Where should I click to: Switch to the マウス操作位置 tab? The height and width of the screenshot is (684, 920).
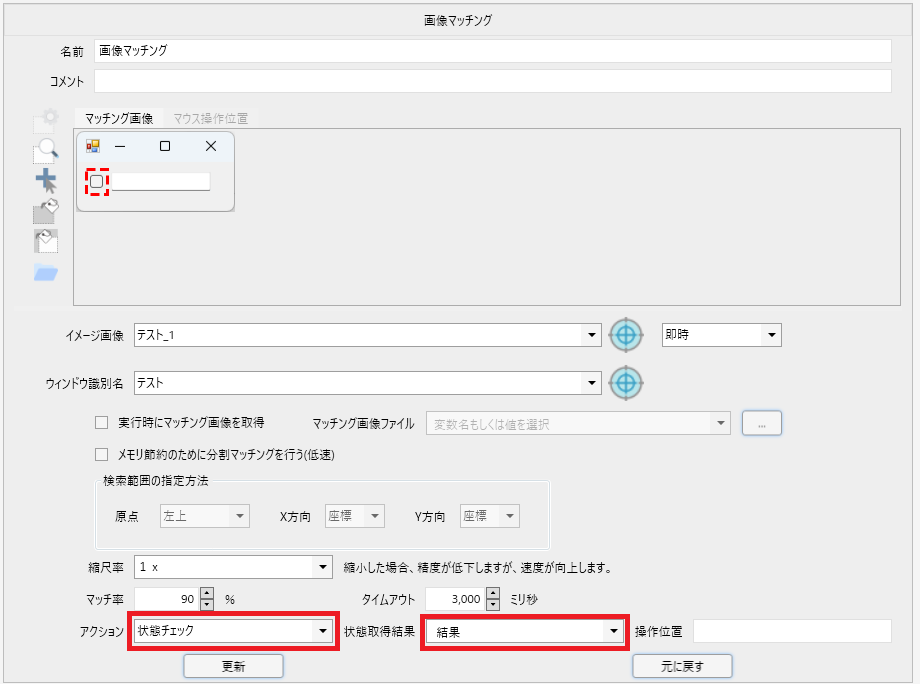coord(211,118)
